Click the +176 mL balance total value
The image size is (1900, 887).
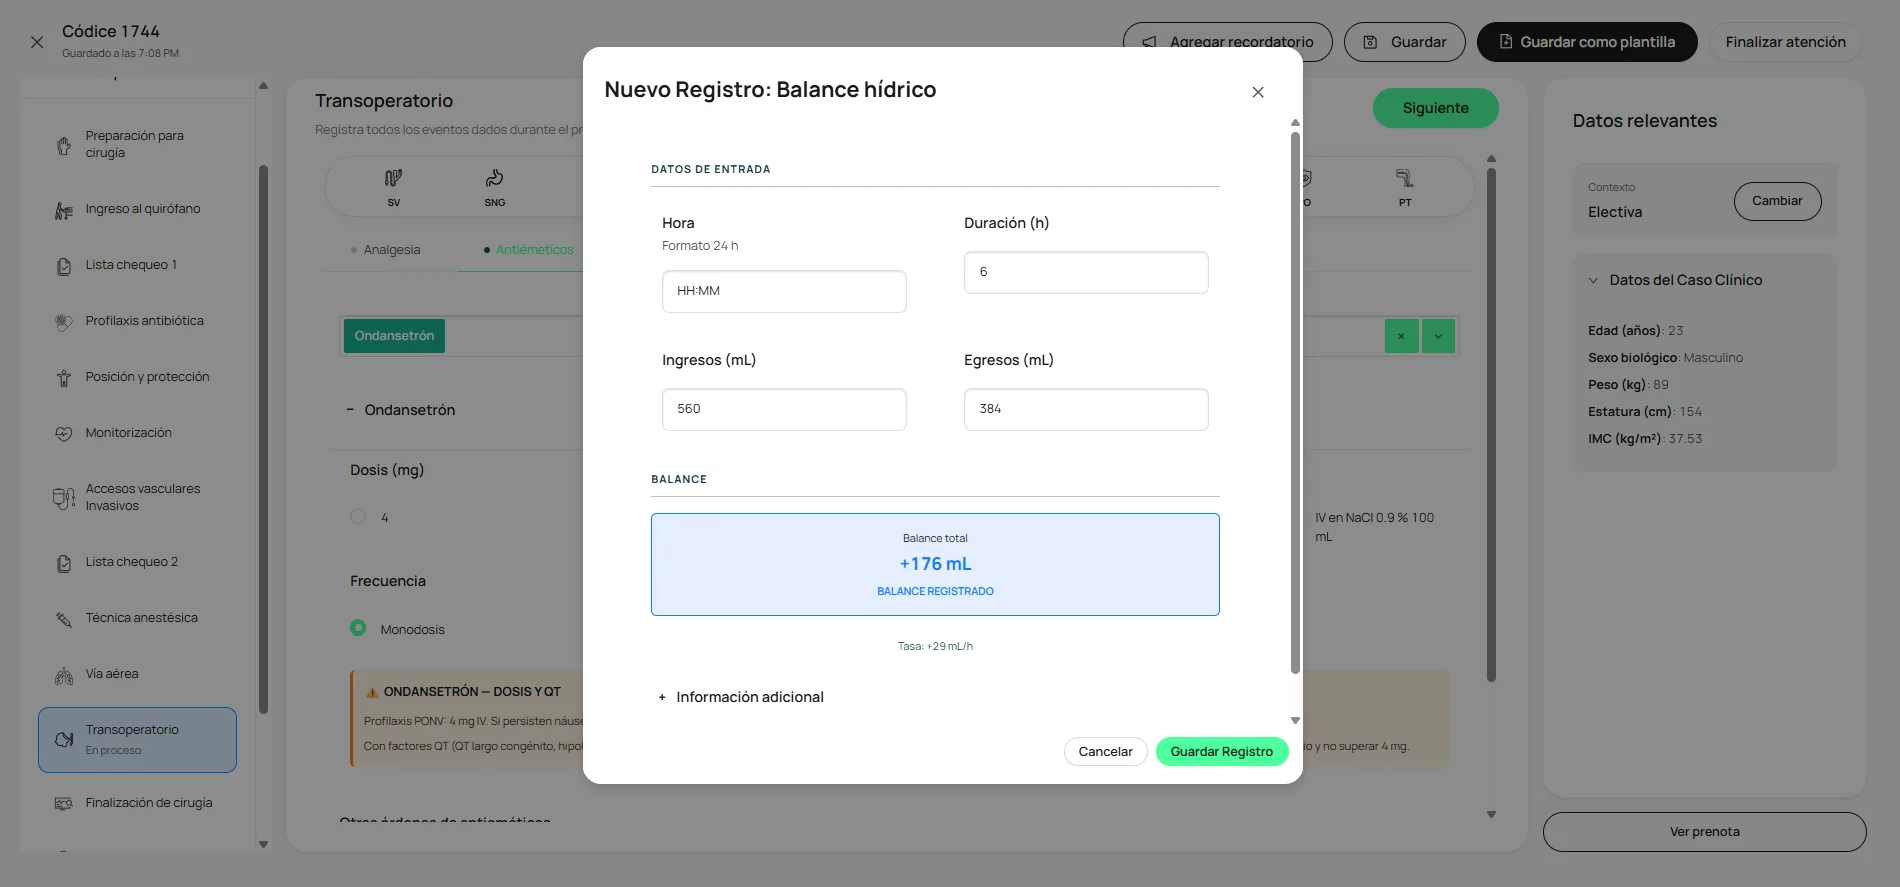click(x=935, y=564)
